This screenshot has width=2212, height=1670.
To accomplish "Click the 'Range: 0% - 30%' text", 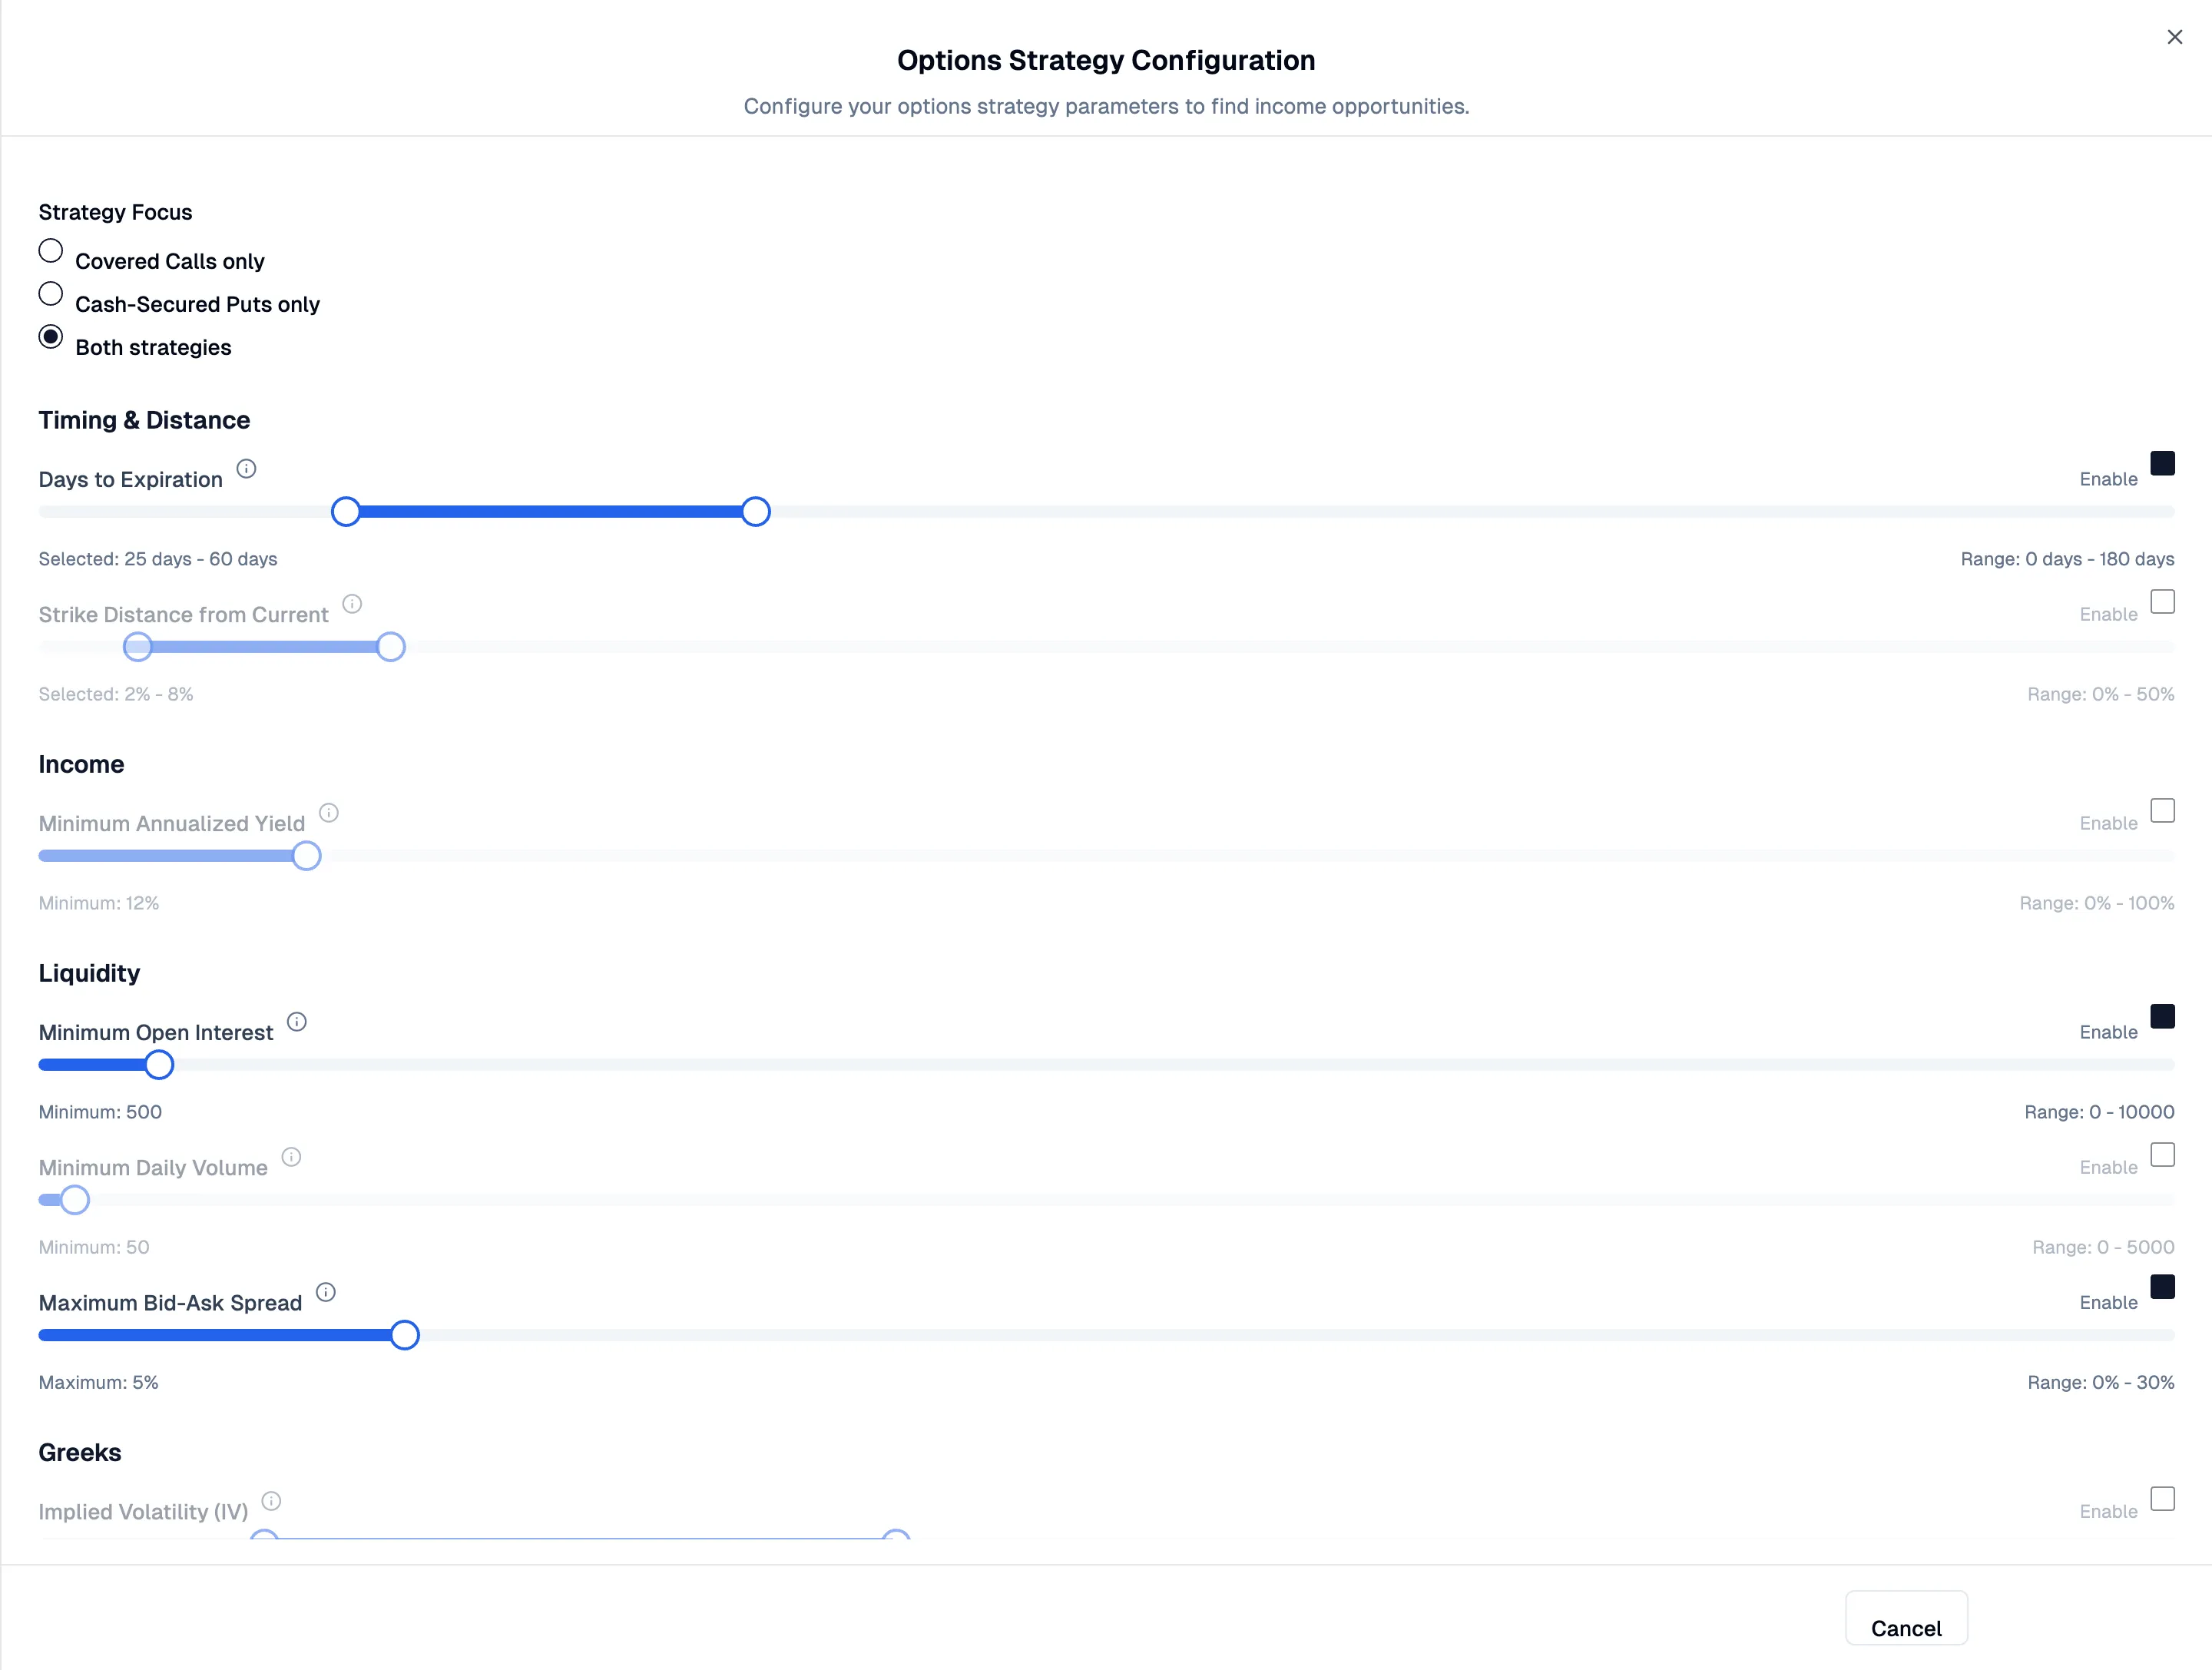I will 2100,1382.
